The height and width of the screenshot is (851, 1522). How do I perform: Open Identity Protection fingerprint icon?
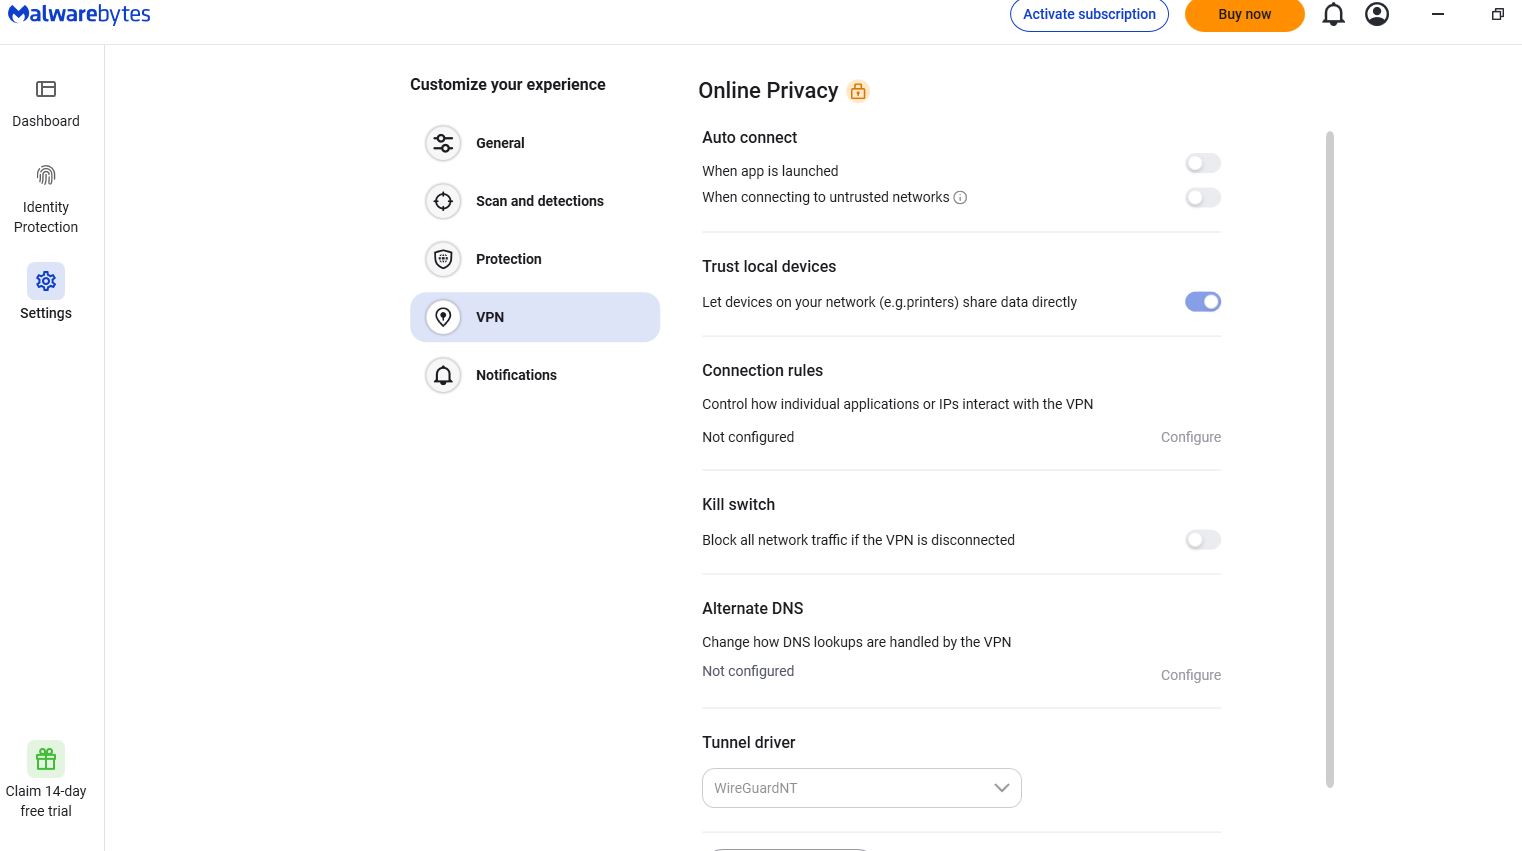point(46,176)
